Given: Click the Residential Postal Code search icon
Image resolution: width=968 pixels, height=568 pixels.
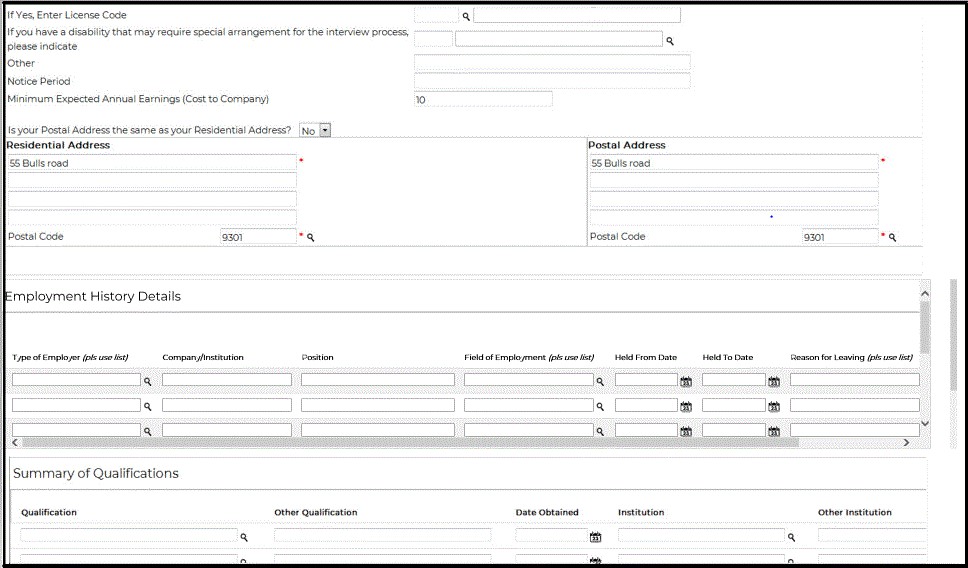Looking at the screenshot, I should point(310,238).
